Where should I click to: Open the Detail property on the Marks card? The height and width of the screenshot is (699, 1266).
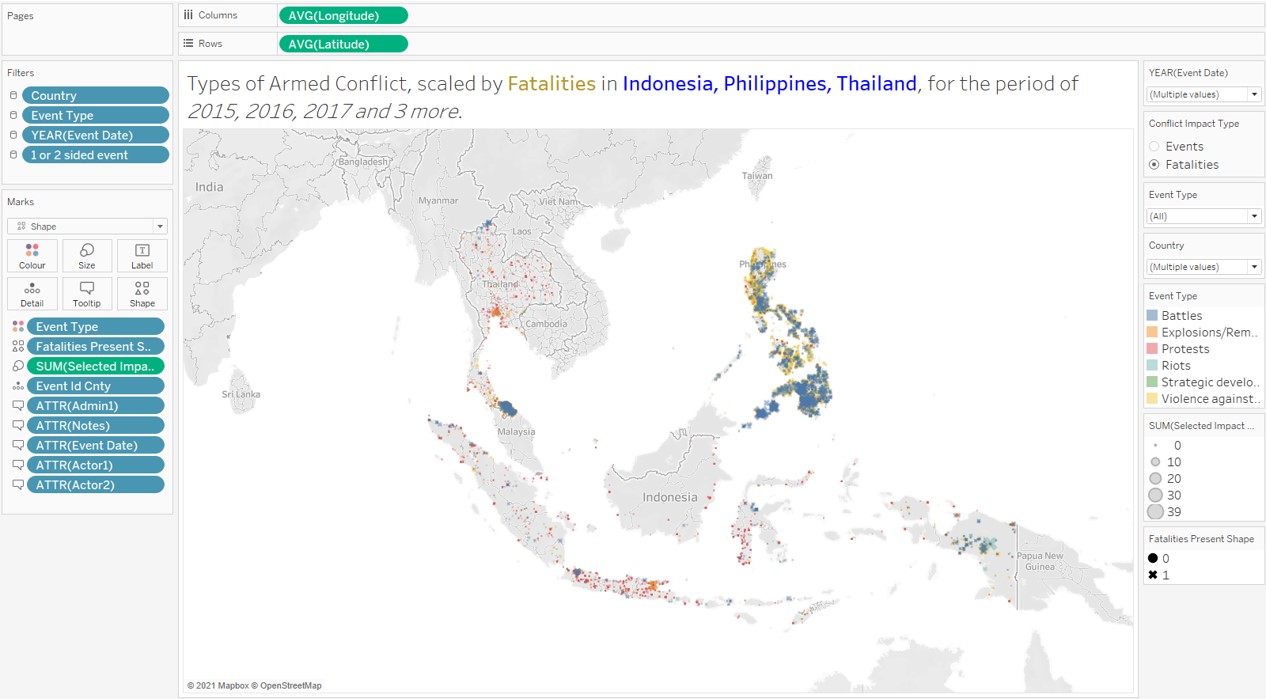(x=31, y=293)
